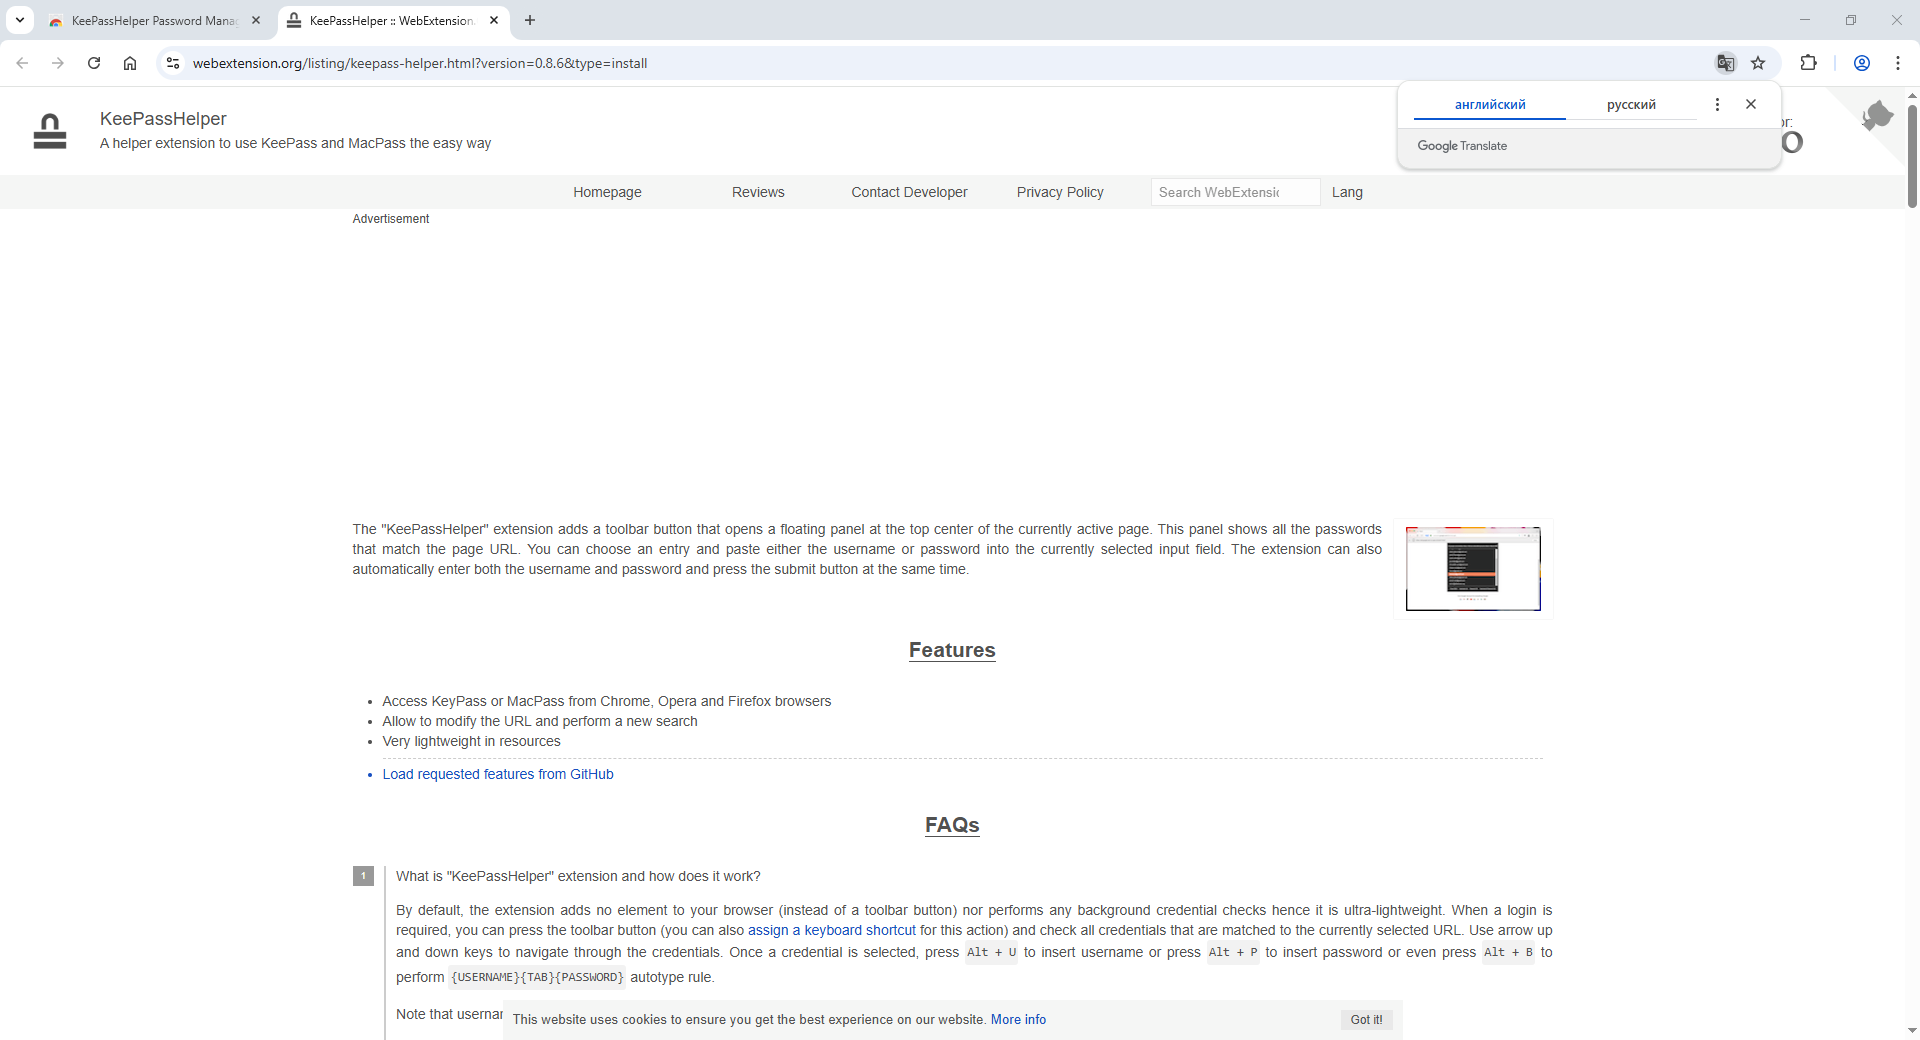Open the Reviews menu item
Image resolution: width=1920 pixels, height=1040 pixels.
(x=758, y=192)
